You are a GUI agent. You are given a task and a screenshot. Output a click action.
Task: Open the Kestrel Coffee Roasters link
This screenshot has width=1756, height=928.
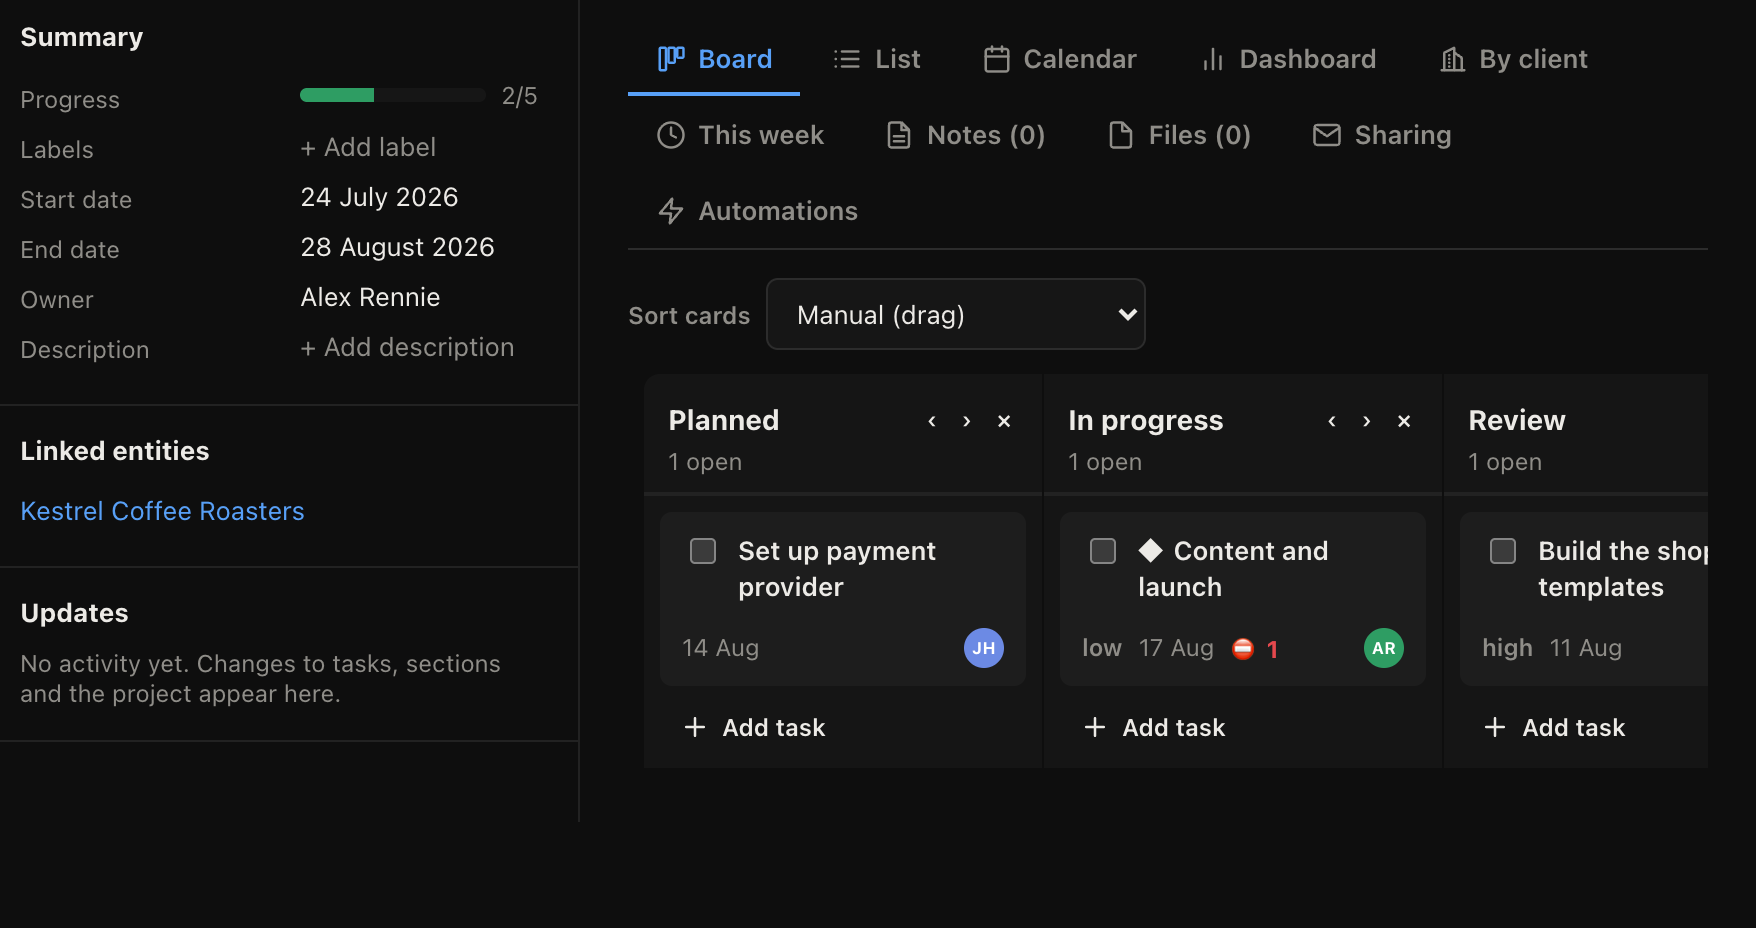[x=162, y=511]
